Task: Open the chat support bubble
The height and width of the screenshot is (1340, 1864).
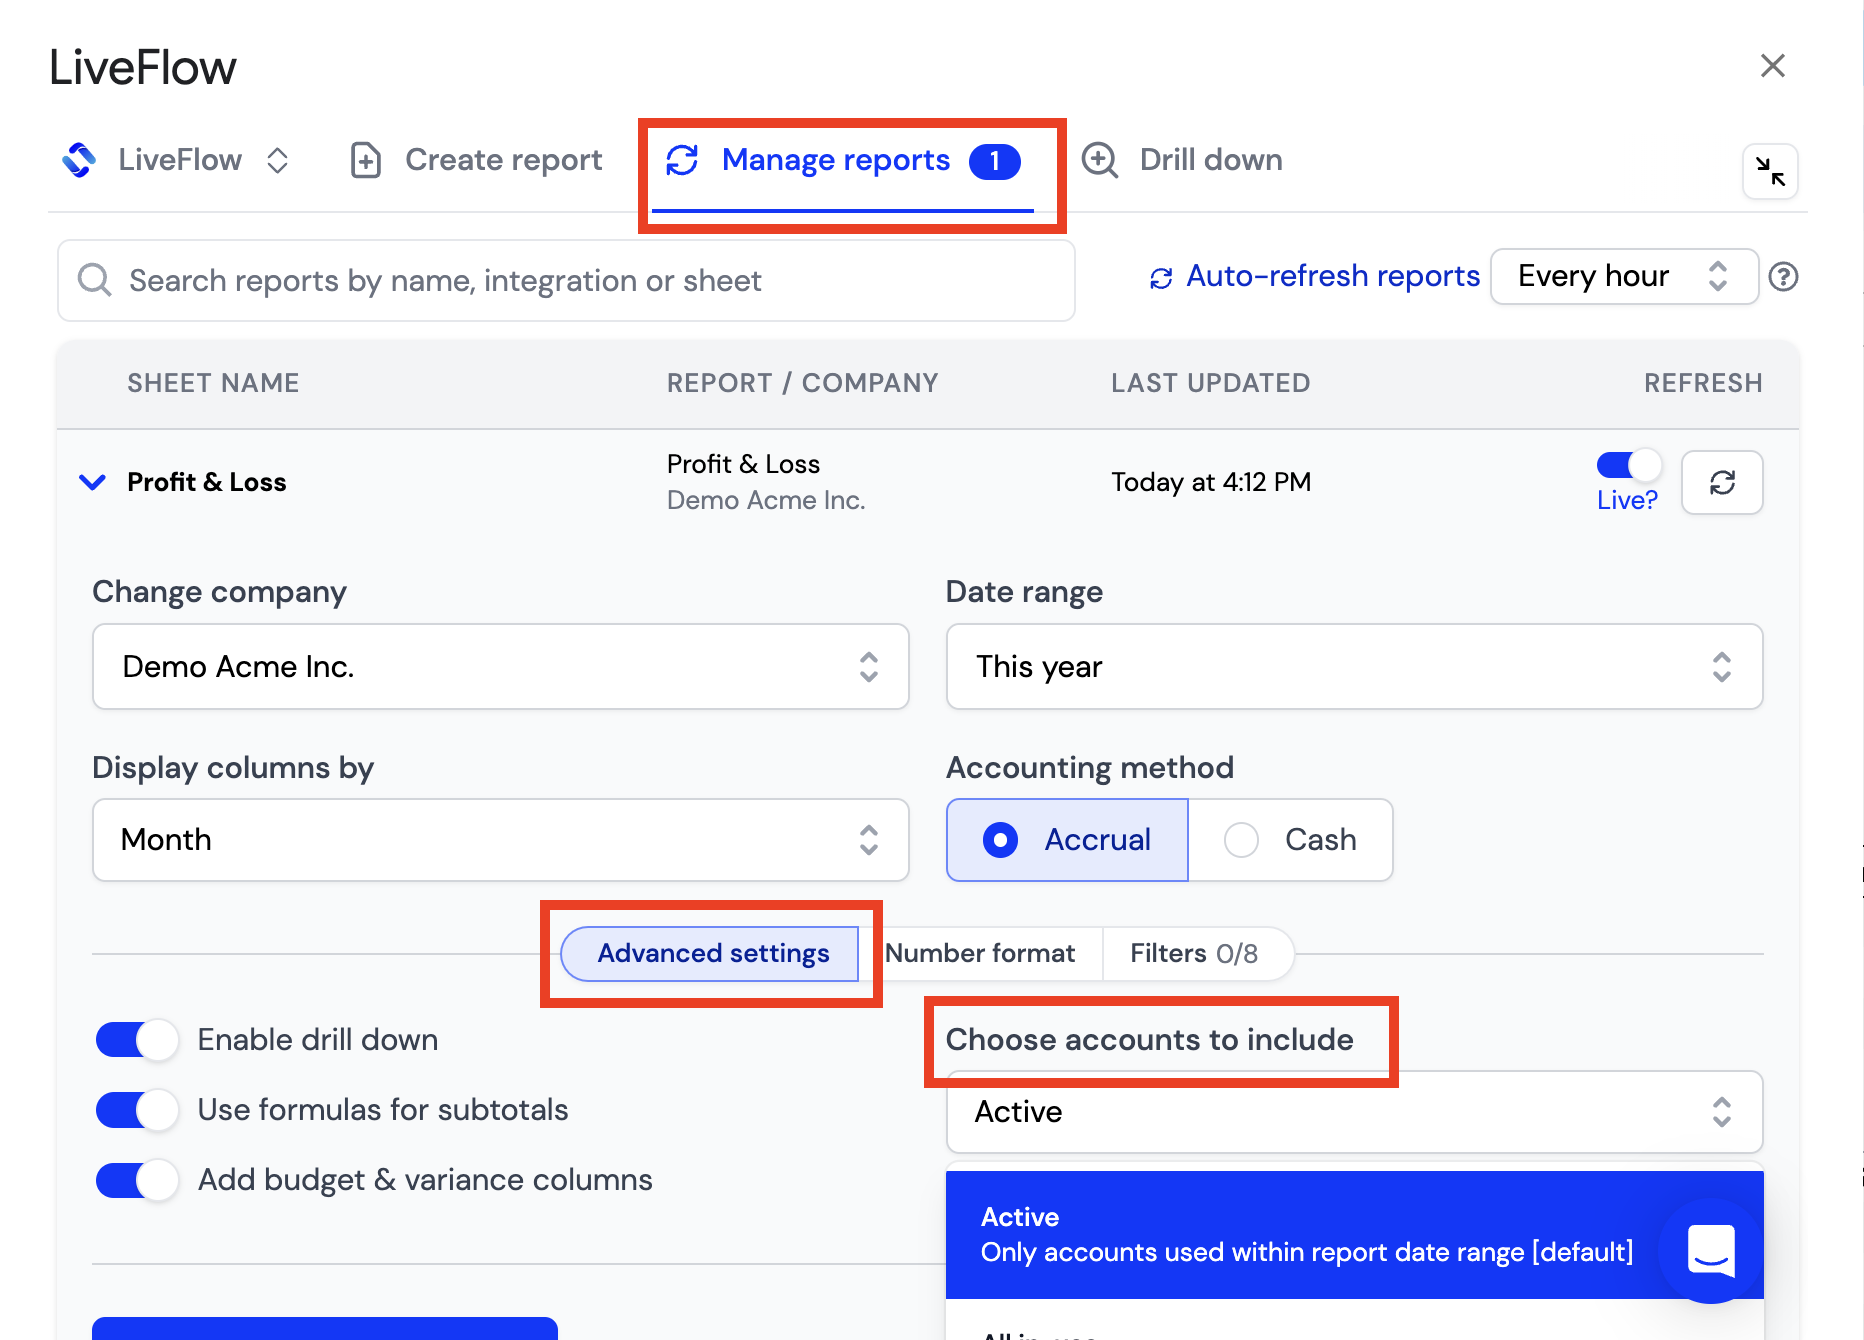Action: [1711, 1250]
